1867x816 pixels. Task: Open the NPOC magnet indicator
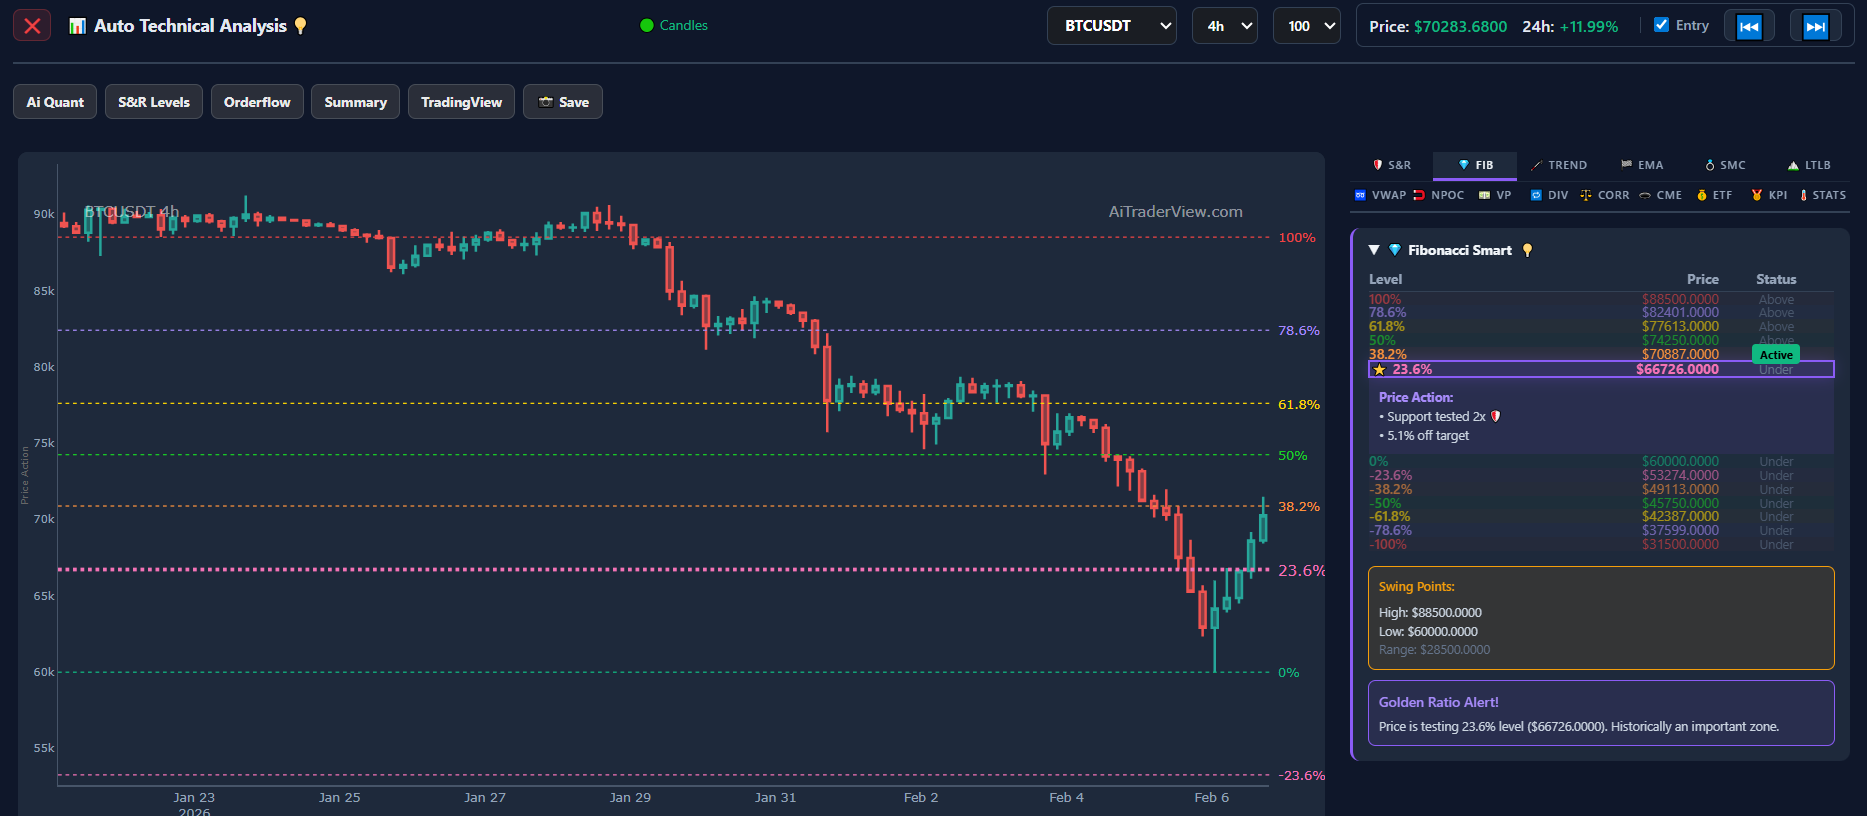(x=1438, y=195)
